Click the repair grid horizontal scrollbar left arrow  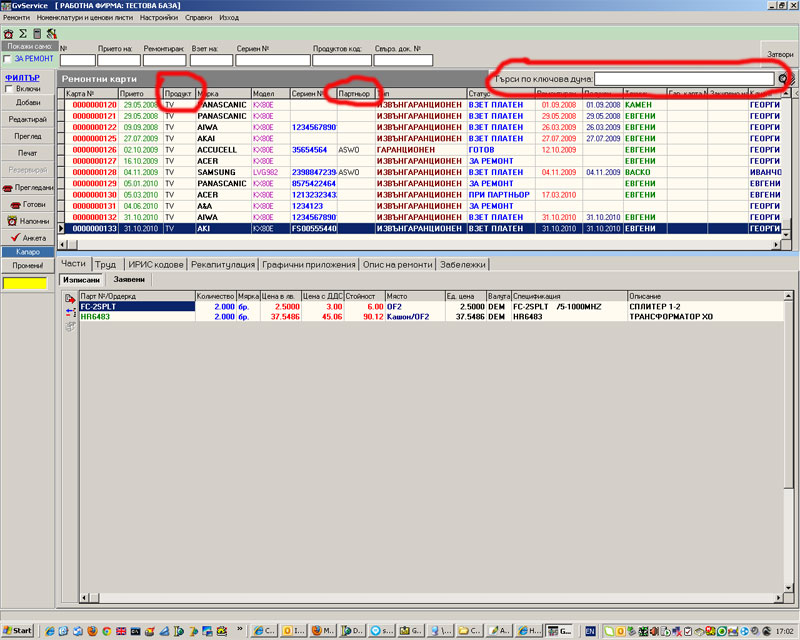(63, 245)
